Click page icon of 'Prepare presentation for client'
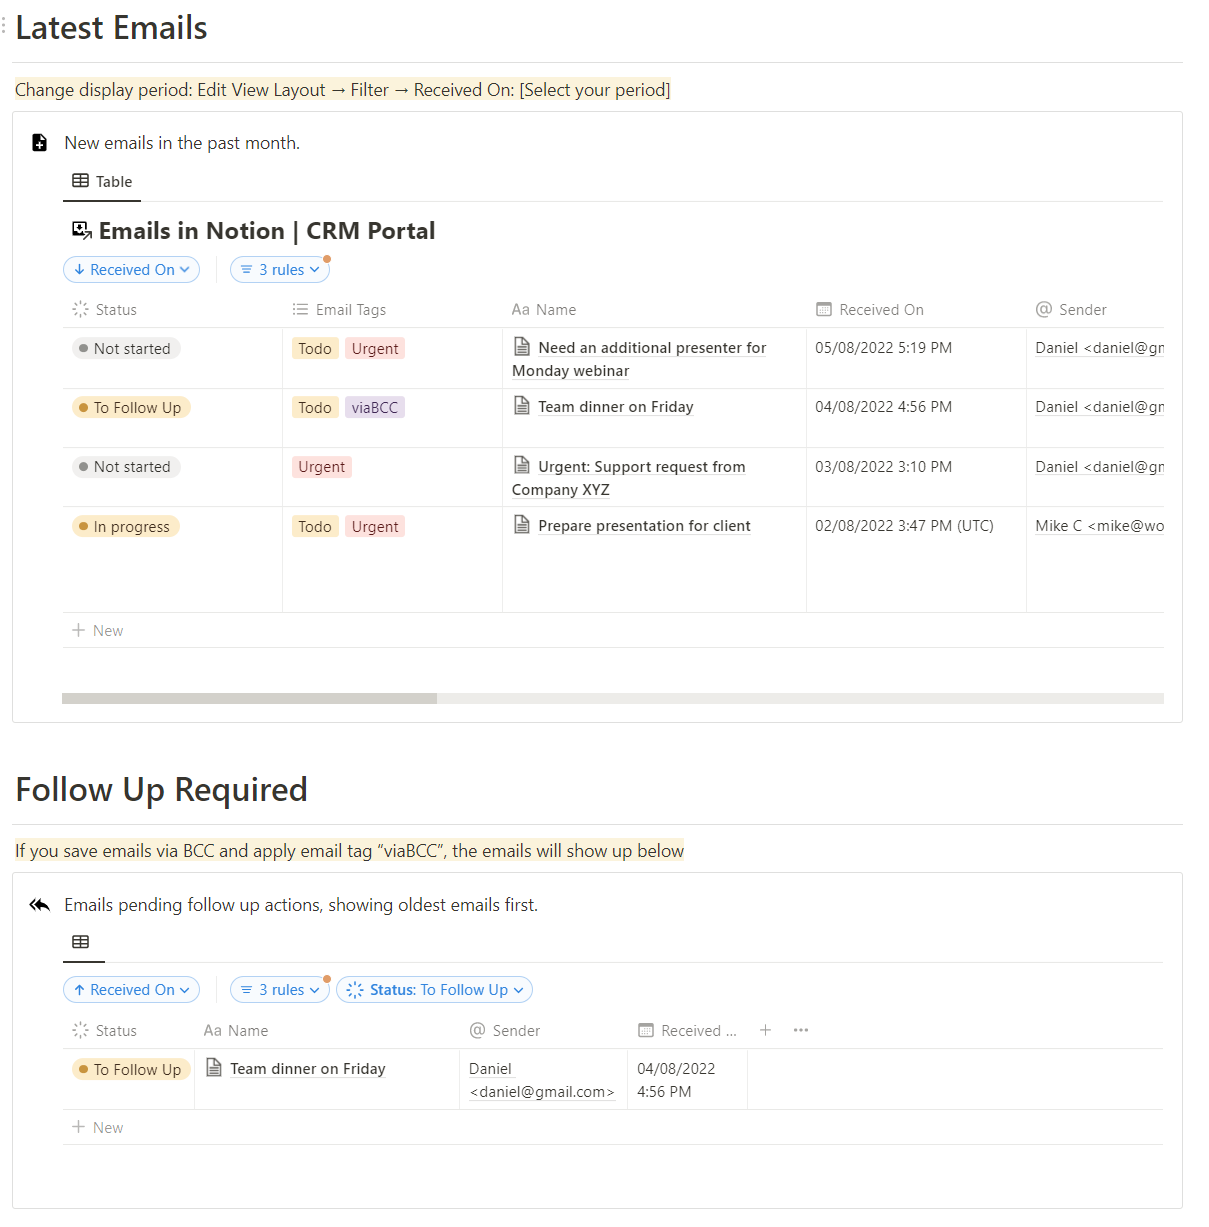The width and height of the screenshot is (1209, 1227). (522, 525)
